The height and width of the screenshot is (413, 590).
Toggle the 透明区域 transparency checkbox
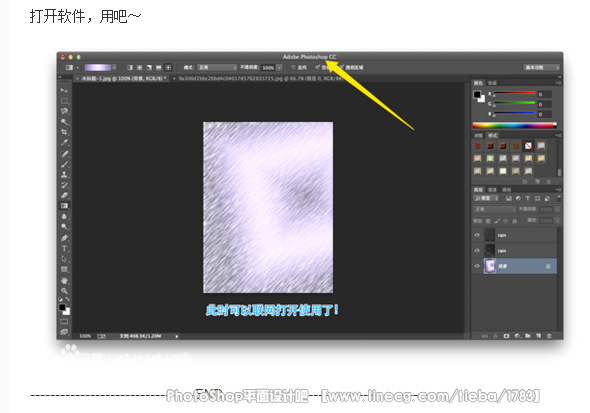pos(342,67)
